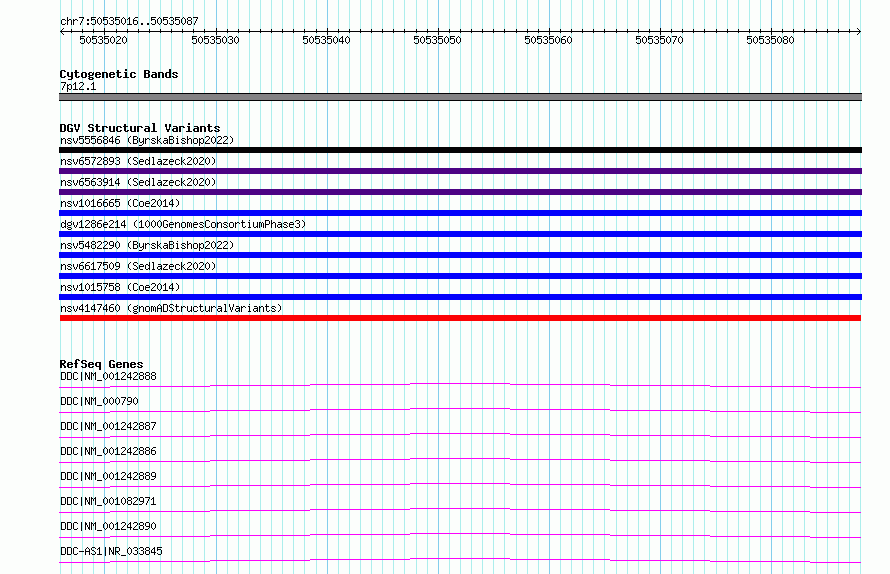Open variant nsv5556846 (ByrskaBishop2022) label

click(x=147, y=140)
